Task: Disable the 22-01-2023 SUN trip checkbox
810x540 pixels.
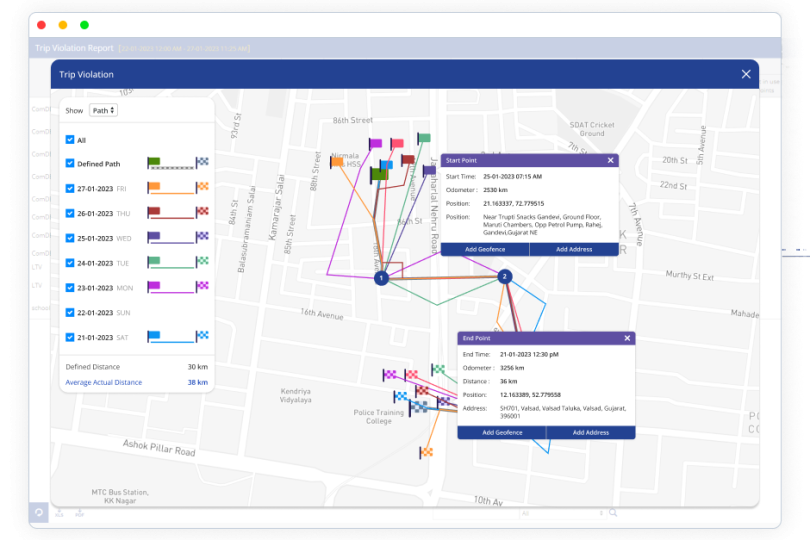Action: coord(70,311)
